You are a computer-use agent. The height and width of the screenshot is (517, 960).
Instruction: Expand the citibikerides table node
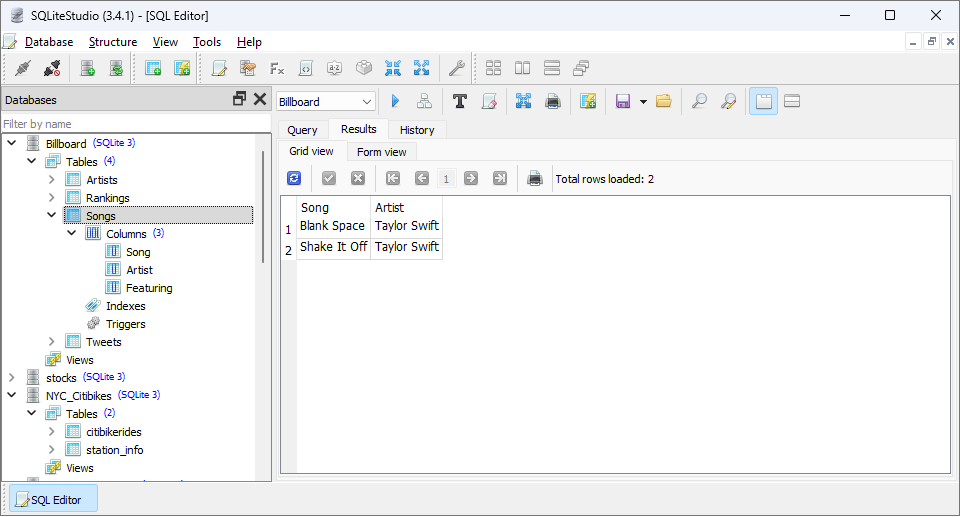52,431
